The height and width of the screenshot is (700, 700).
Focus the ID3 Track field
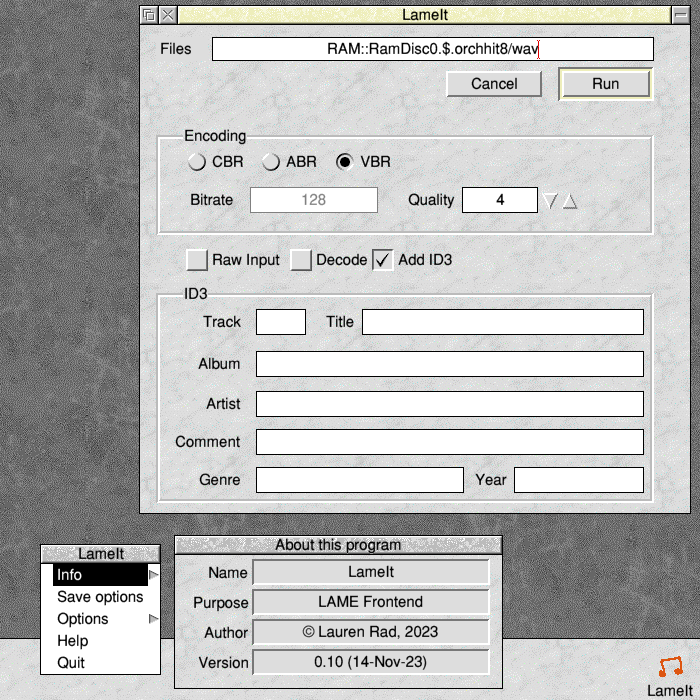pos(281,322)
